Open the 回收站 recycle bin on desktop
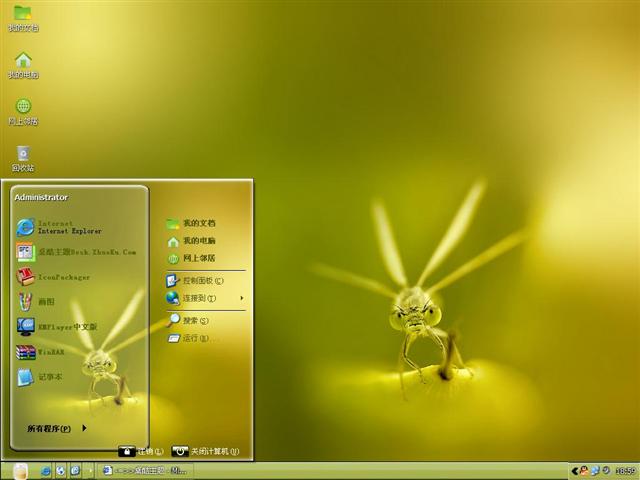This screenshot has width=640, height=480. click(x=23, y=158)
